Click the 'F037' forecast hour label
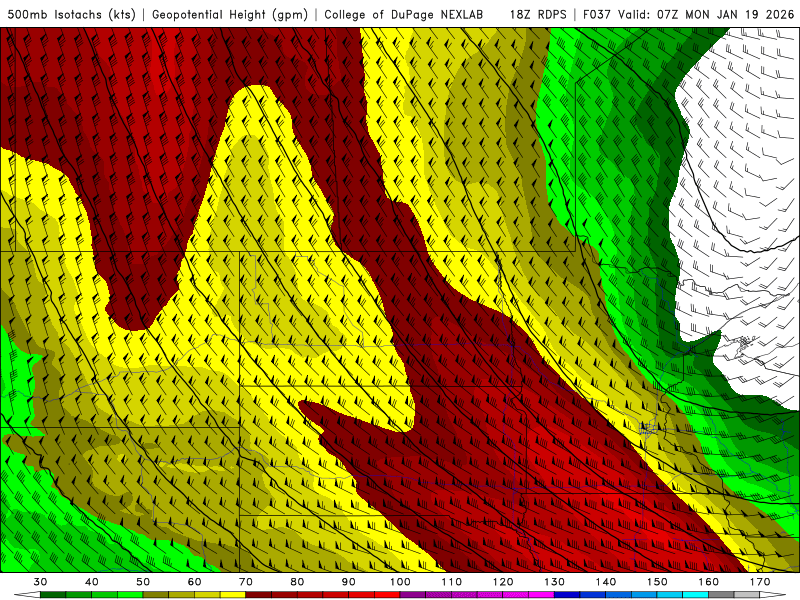800x600 pixels. pos(597,15)
